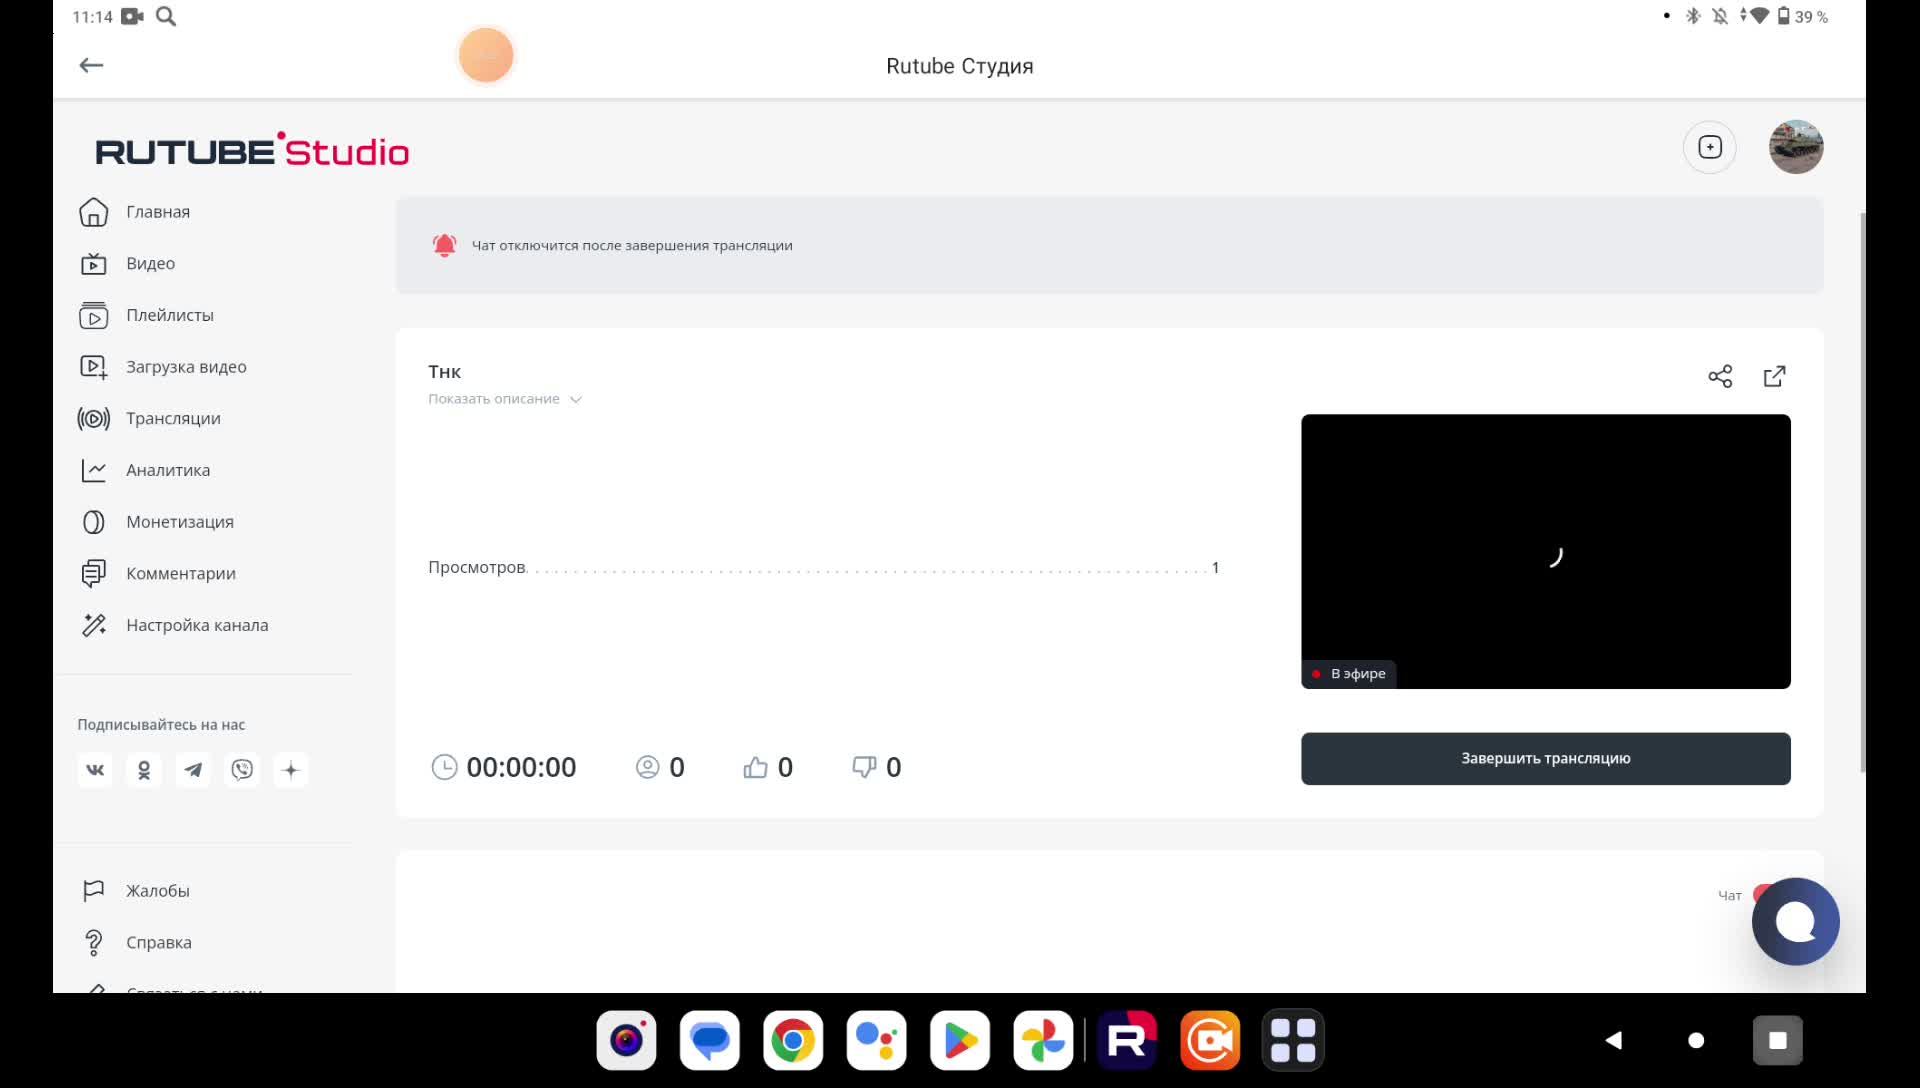
Task: Open the Telegram social link icon
Action: coord(193,770)
